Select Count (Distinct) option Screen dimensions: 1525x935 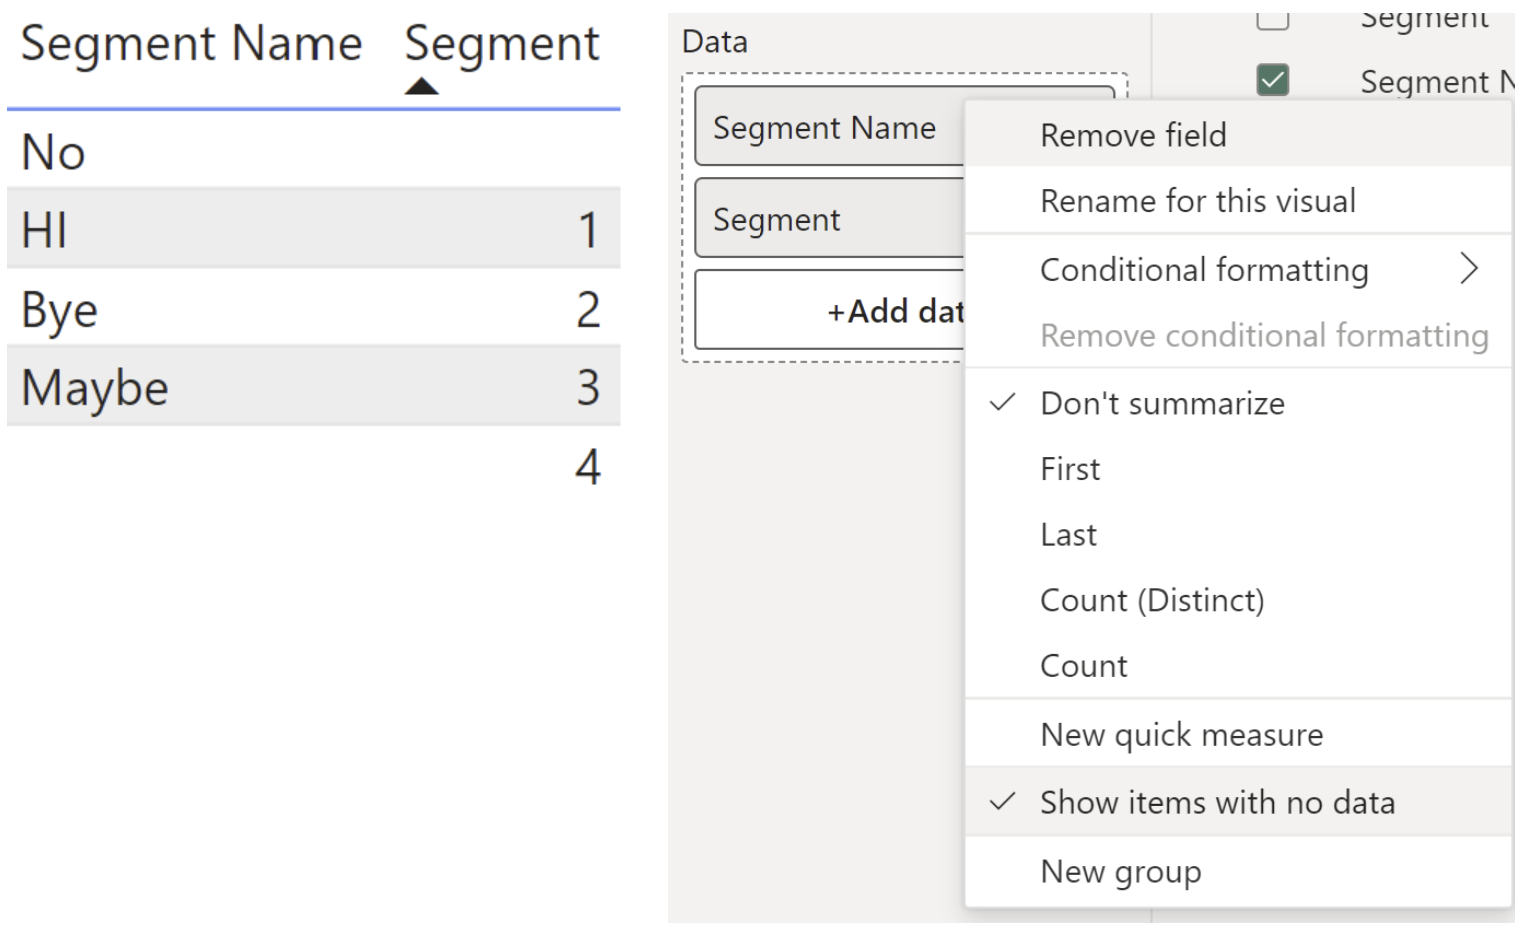[1152, 600]
